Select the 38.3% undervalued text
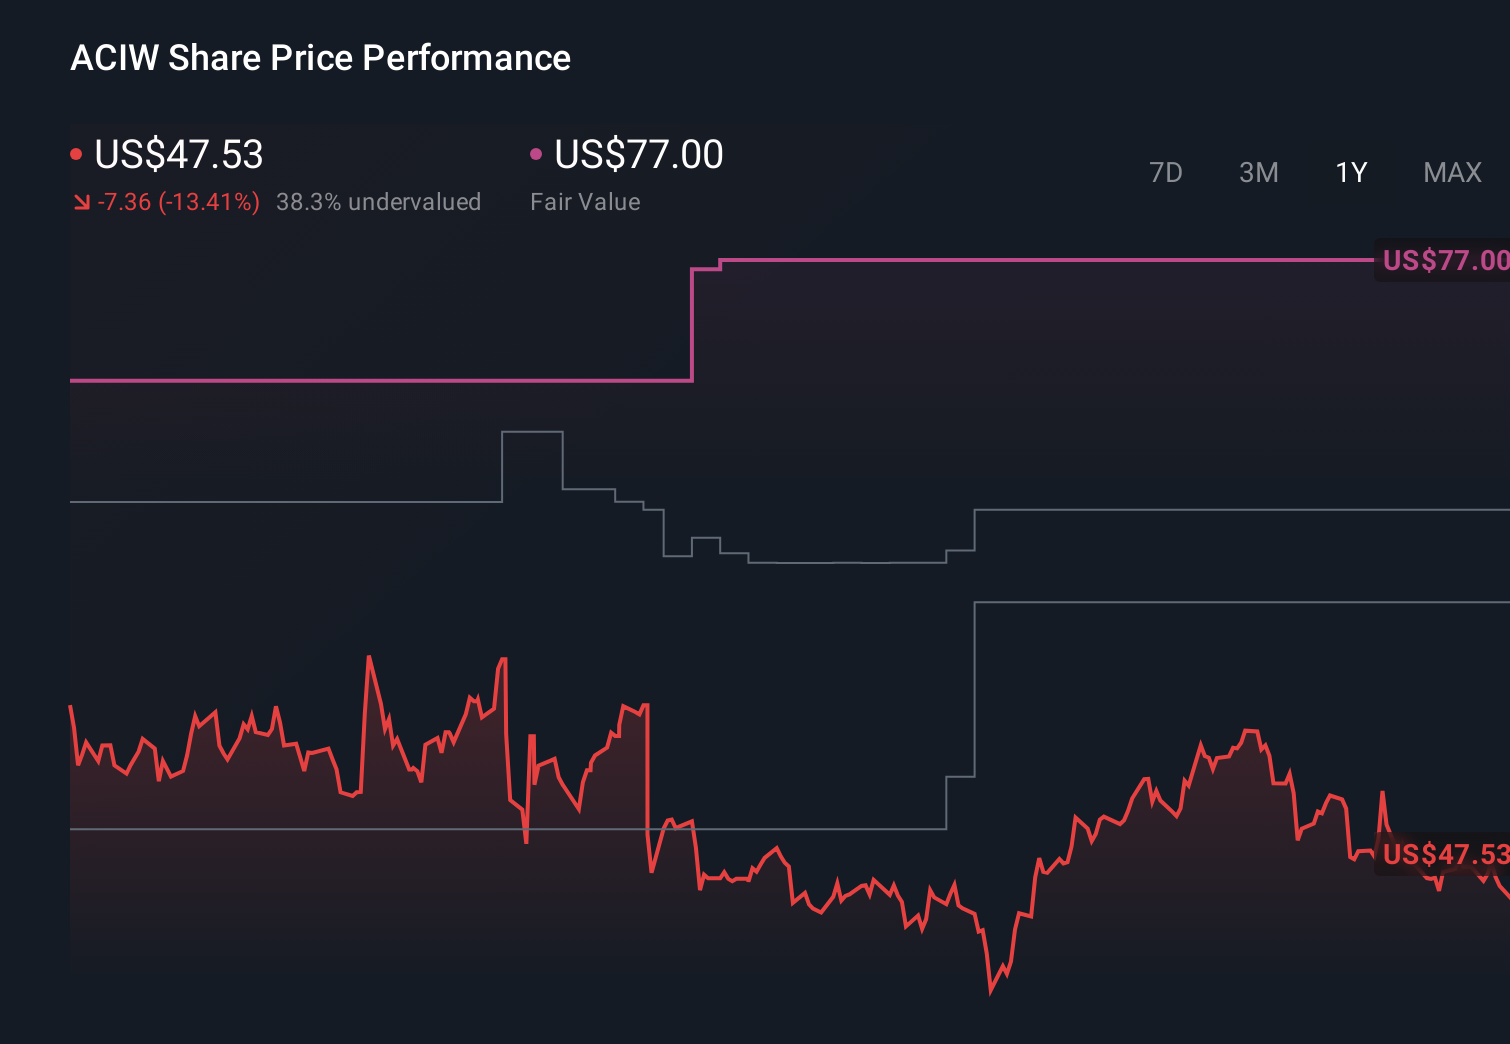The height and width of the screenshot is (1044, 1510). pos(379,202)
